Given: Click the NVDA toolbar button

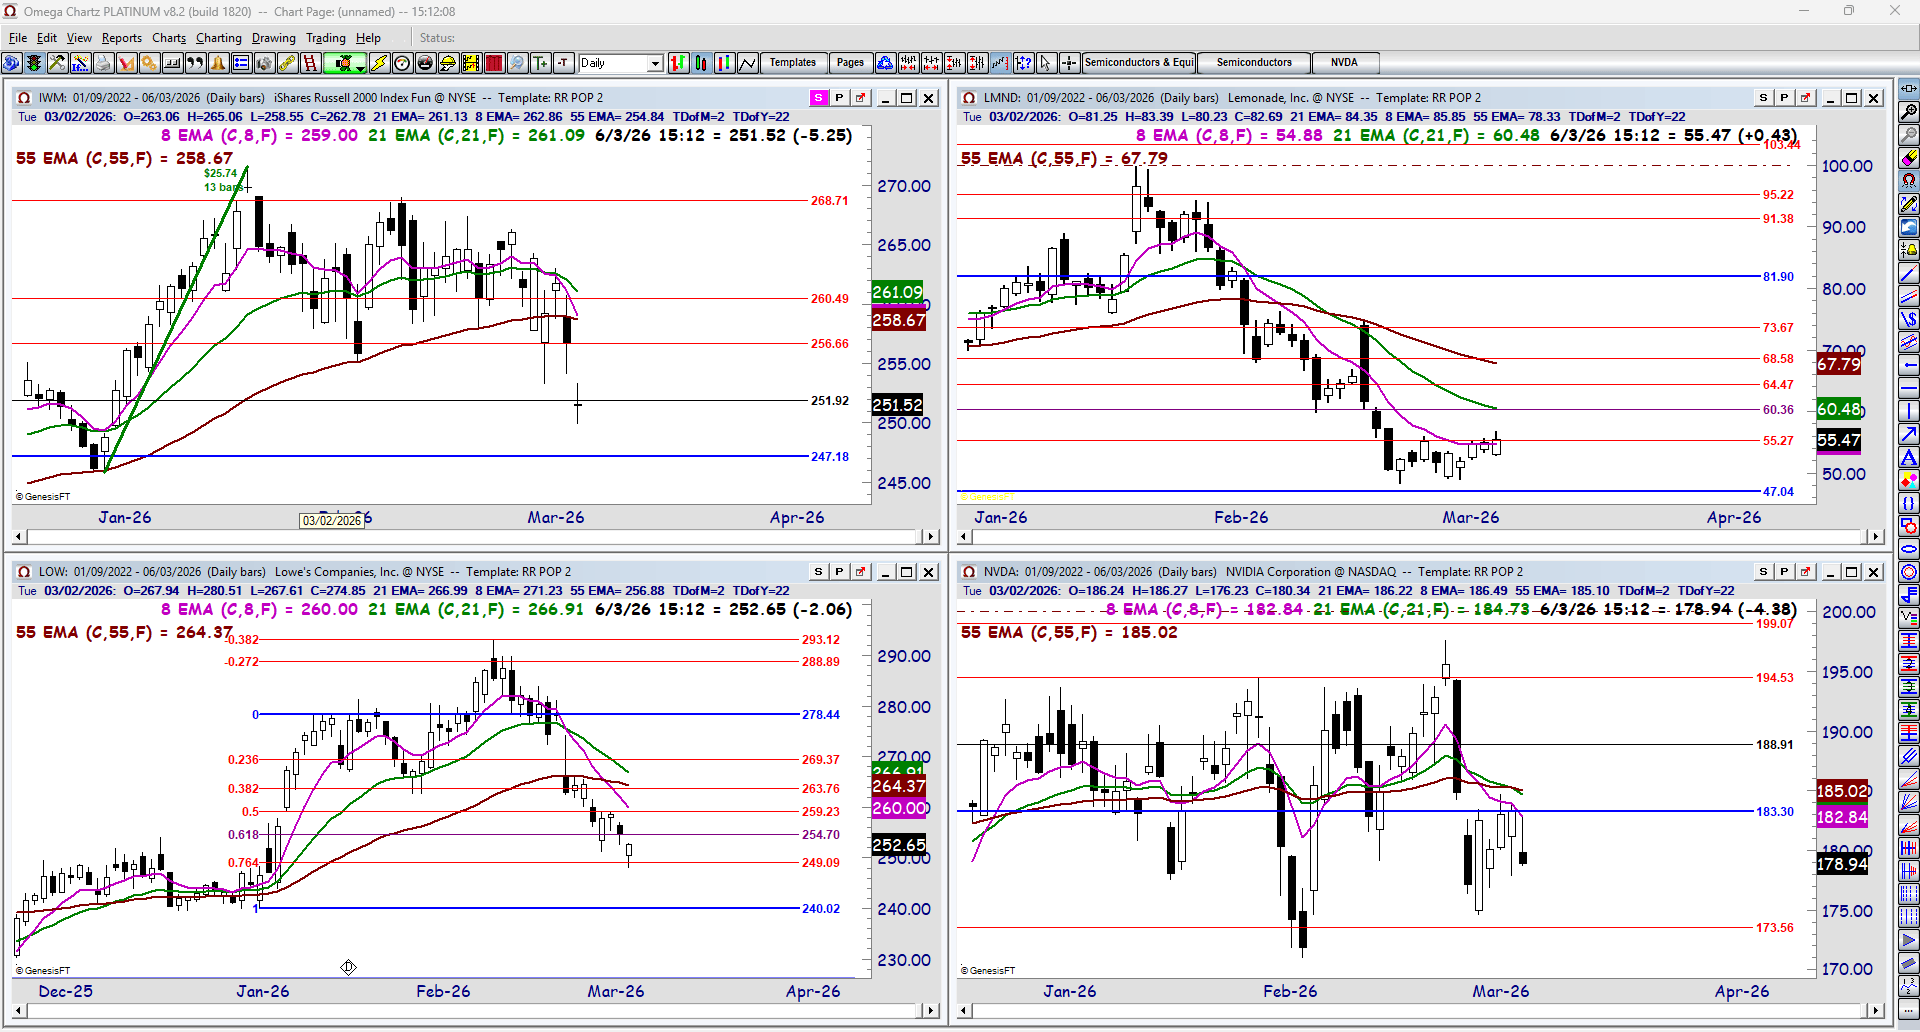Looking at the screenshot, I should [x=1345, y=63].
